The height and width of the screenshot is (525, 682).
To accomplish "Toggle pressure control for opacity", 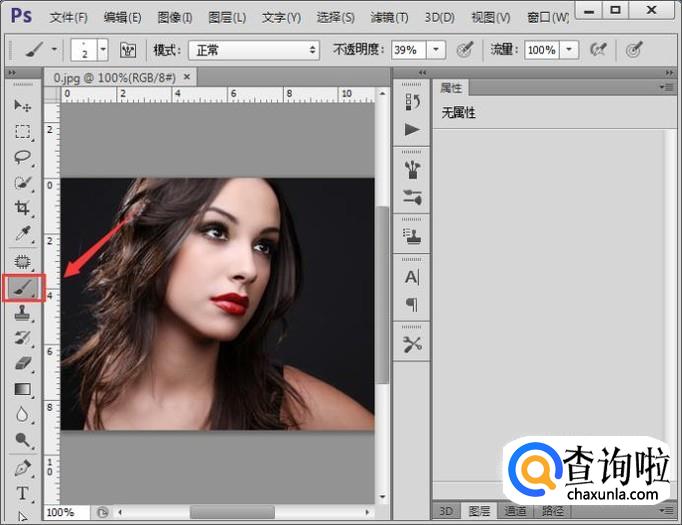I will coord(464,49).
